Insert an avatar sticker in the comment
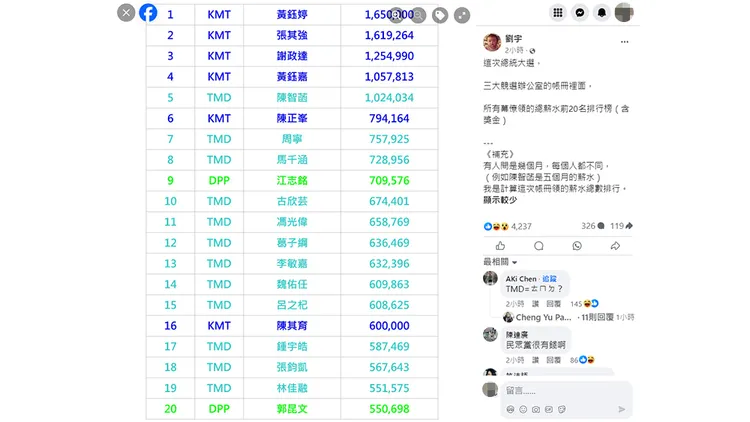750x422 pixels. coord(510,409)
